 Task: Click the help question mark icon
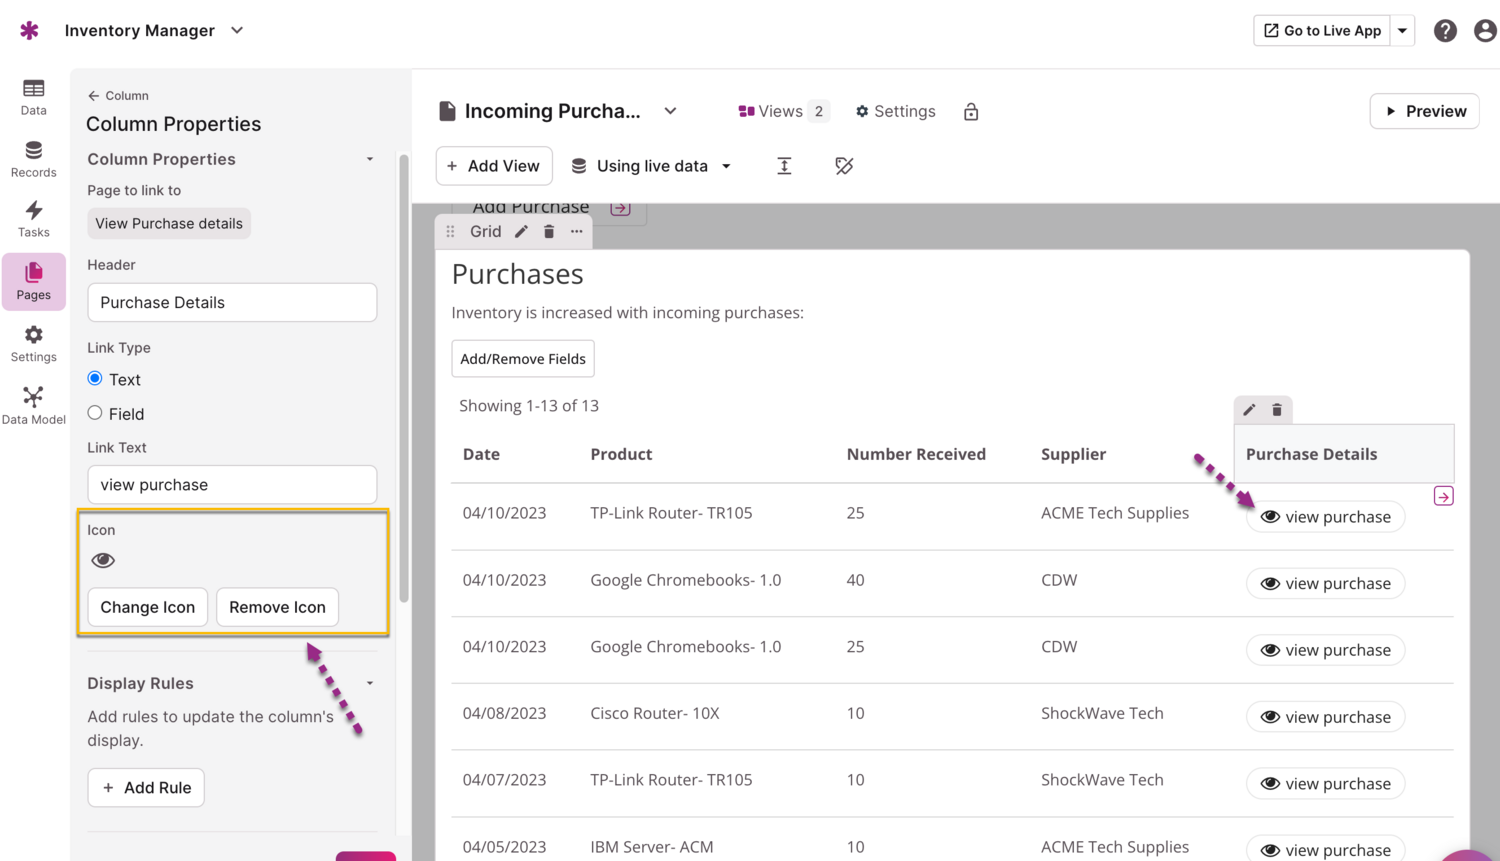tap(1444, 31)
